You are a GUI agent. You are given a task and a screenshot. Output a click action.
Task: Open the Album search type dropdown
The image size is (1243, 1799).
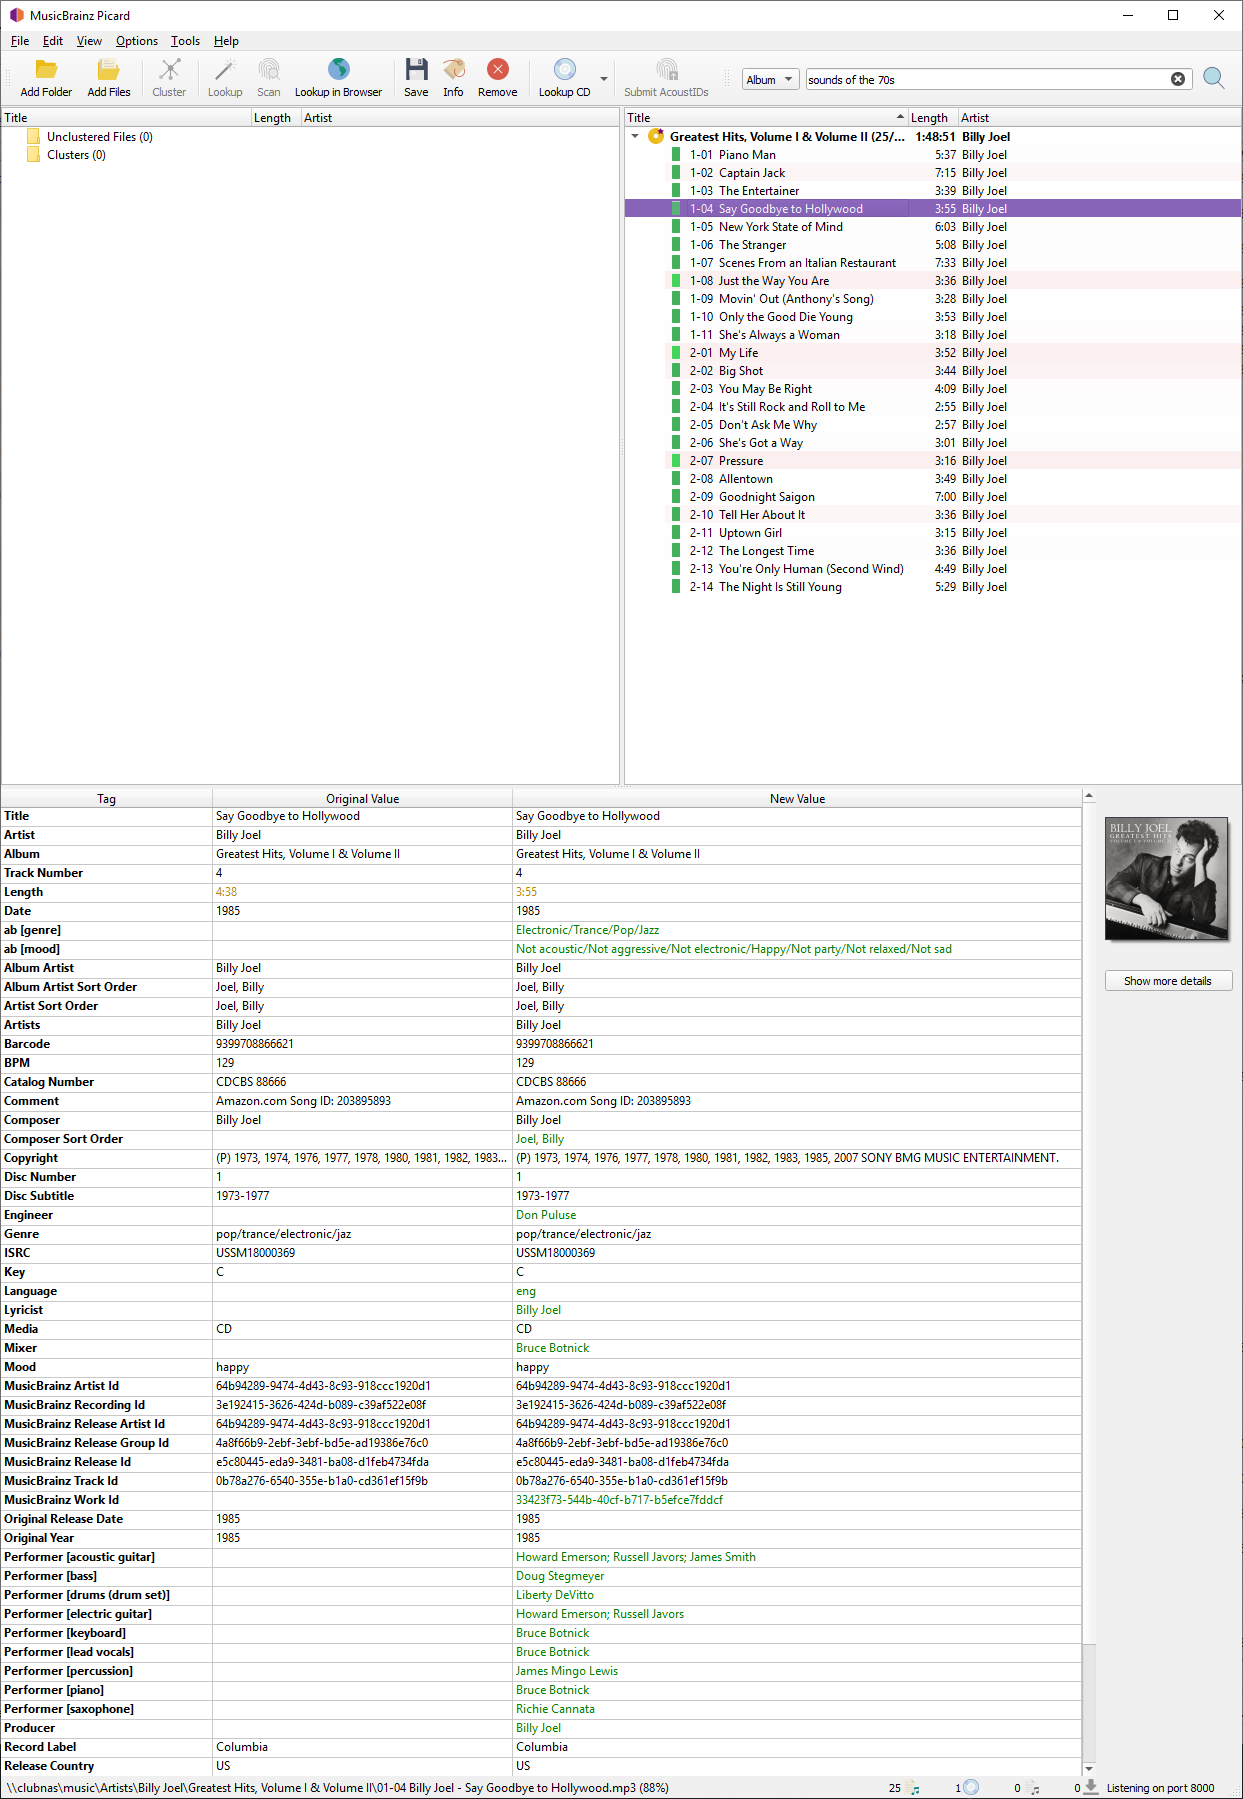point(770,79)
